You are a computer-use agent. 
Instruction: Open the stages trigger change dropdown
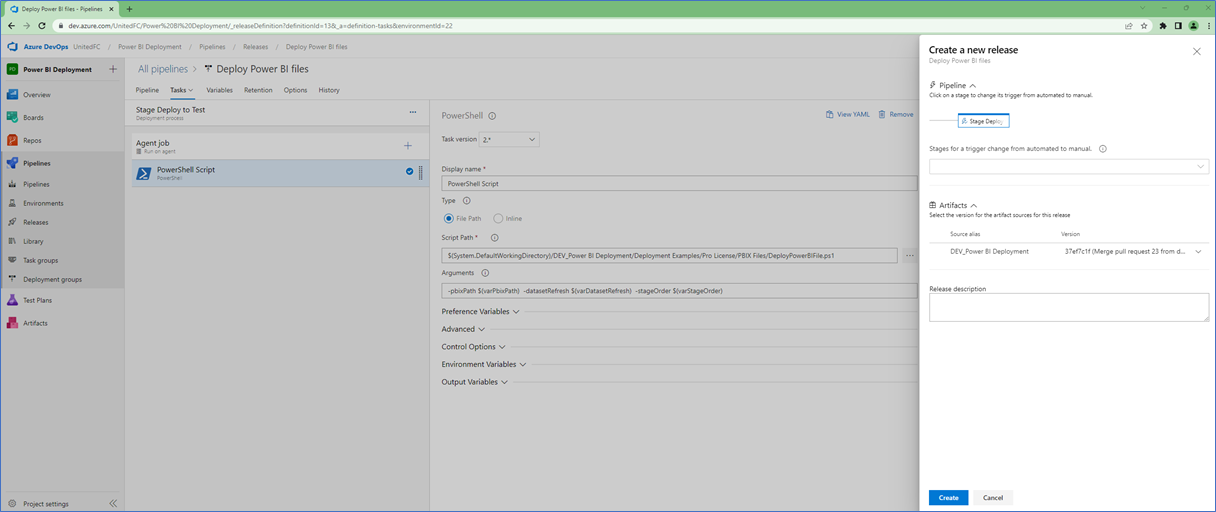[1069, 167]
